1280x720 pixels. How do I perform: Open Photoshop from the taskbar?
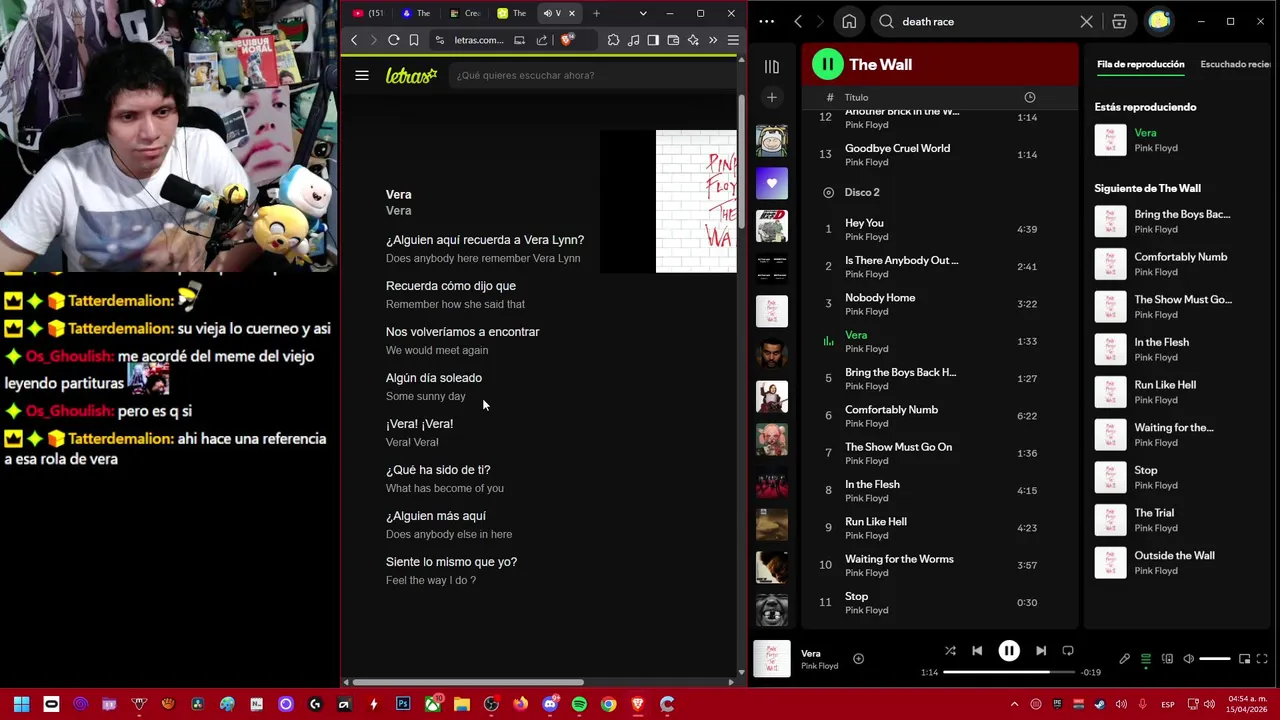pos(403,705)
